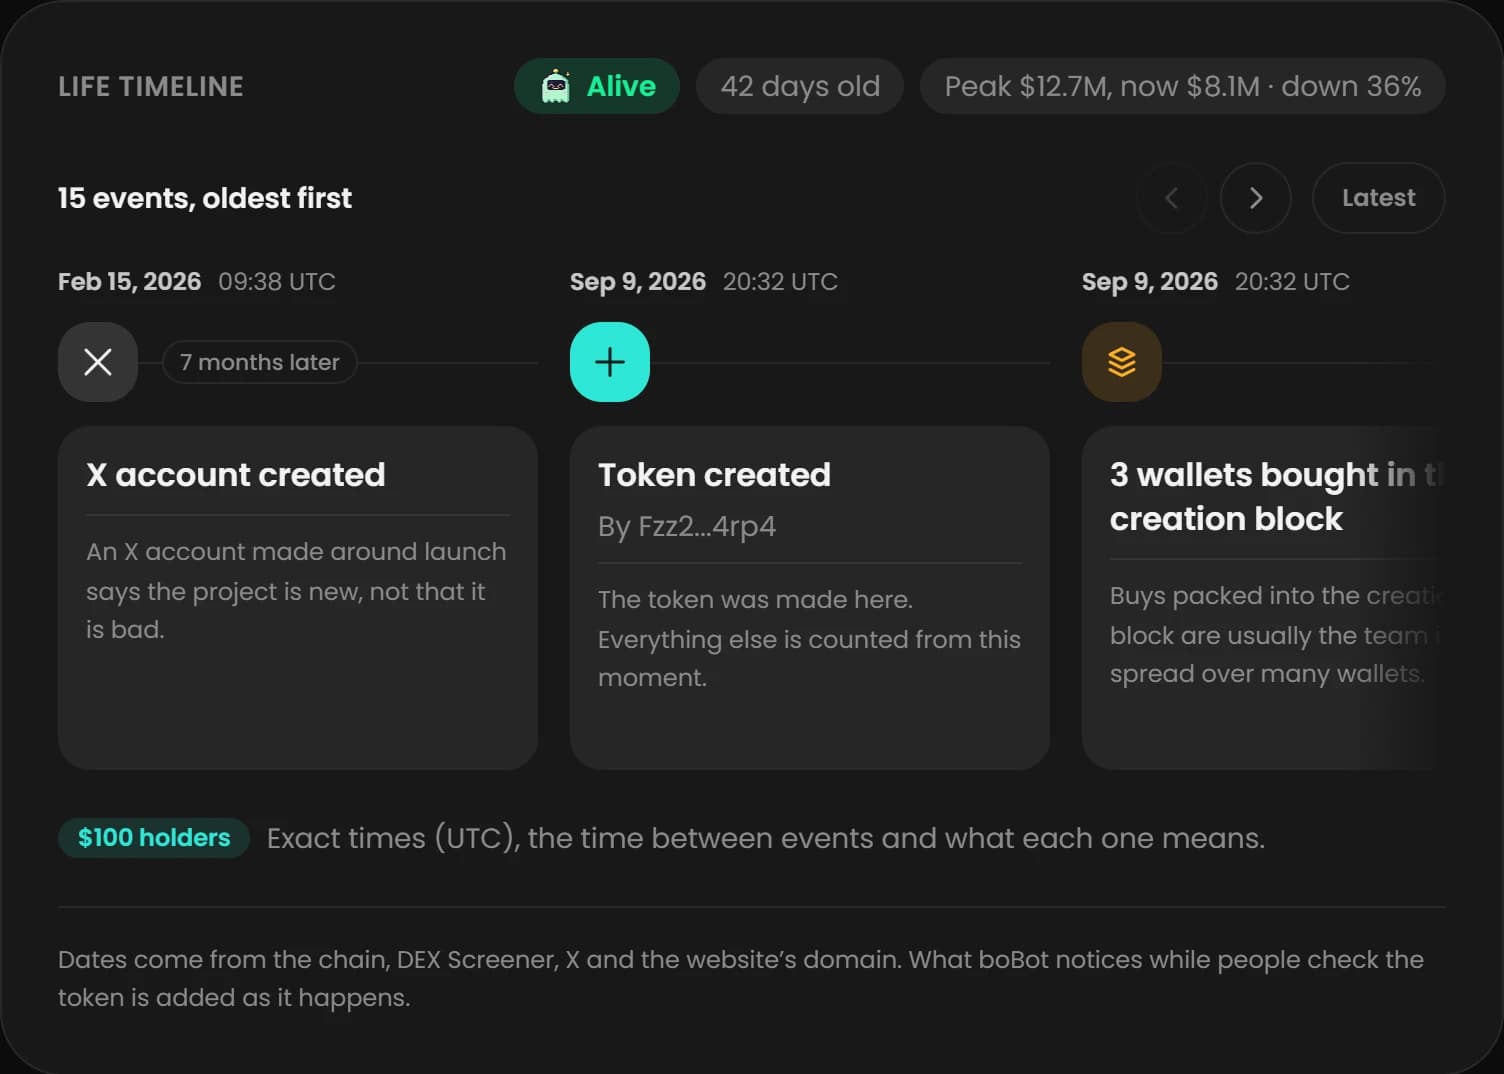This screenshot has height=1074, width=1504.
Task: Click the Feb 15, 2026 date label
Action: 130,282
